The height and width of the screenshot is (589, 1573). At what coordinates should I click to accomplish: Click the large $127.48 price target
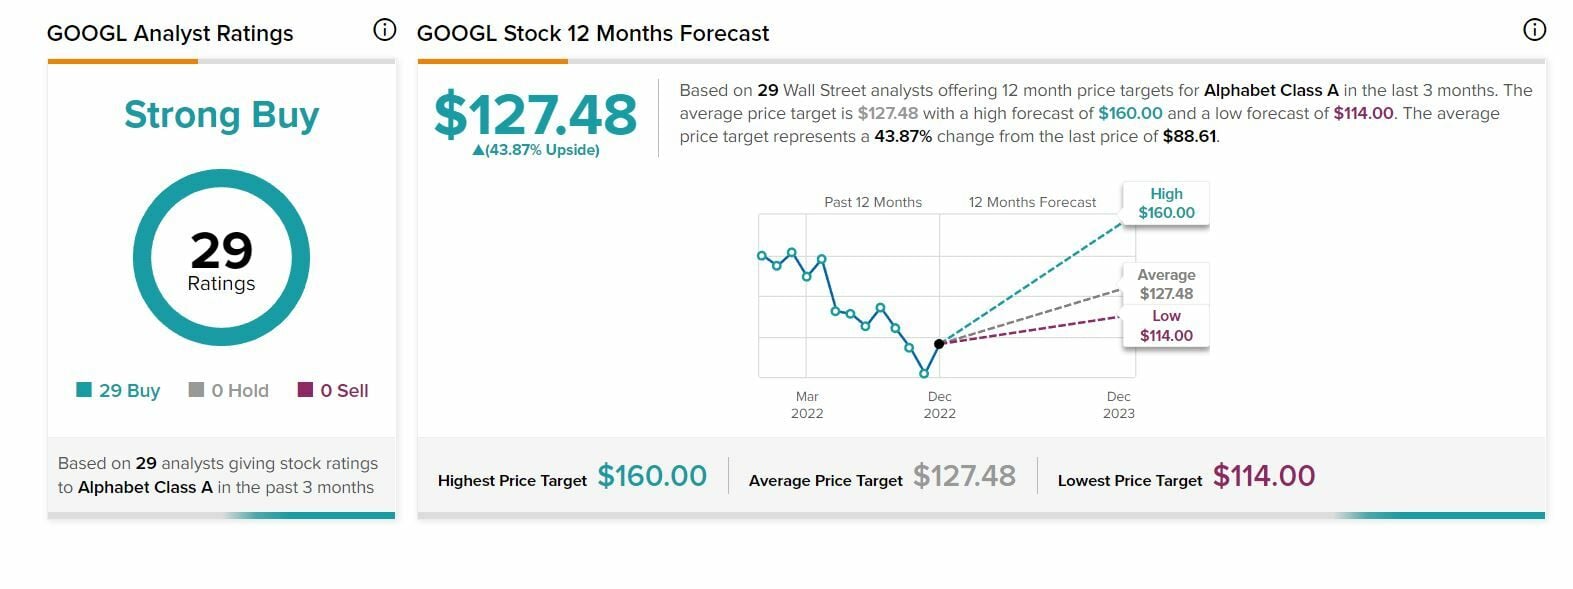pos(535,114)
